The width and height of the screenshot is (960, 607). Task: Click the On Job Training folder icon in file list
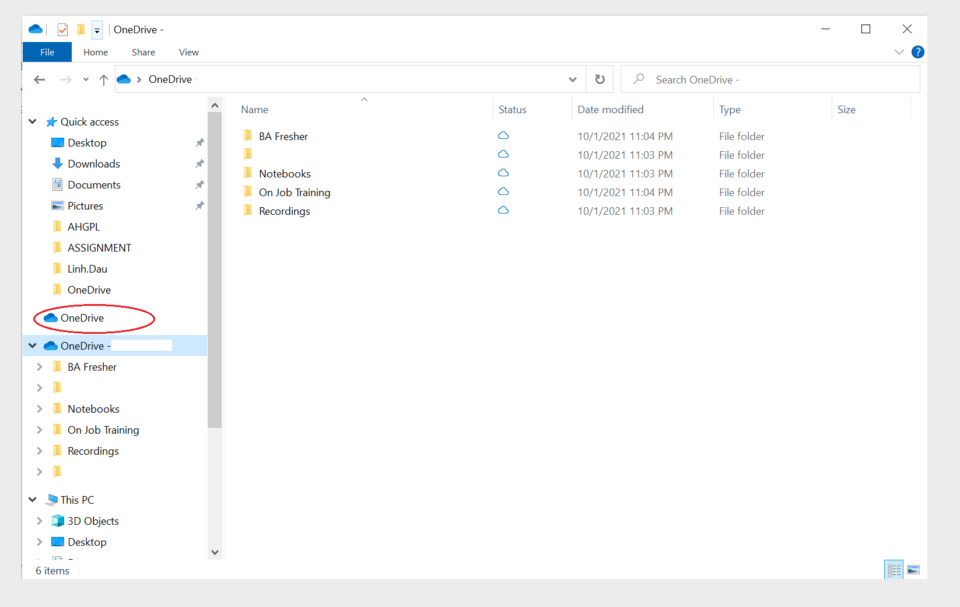pos(248,192)
